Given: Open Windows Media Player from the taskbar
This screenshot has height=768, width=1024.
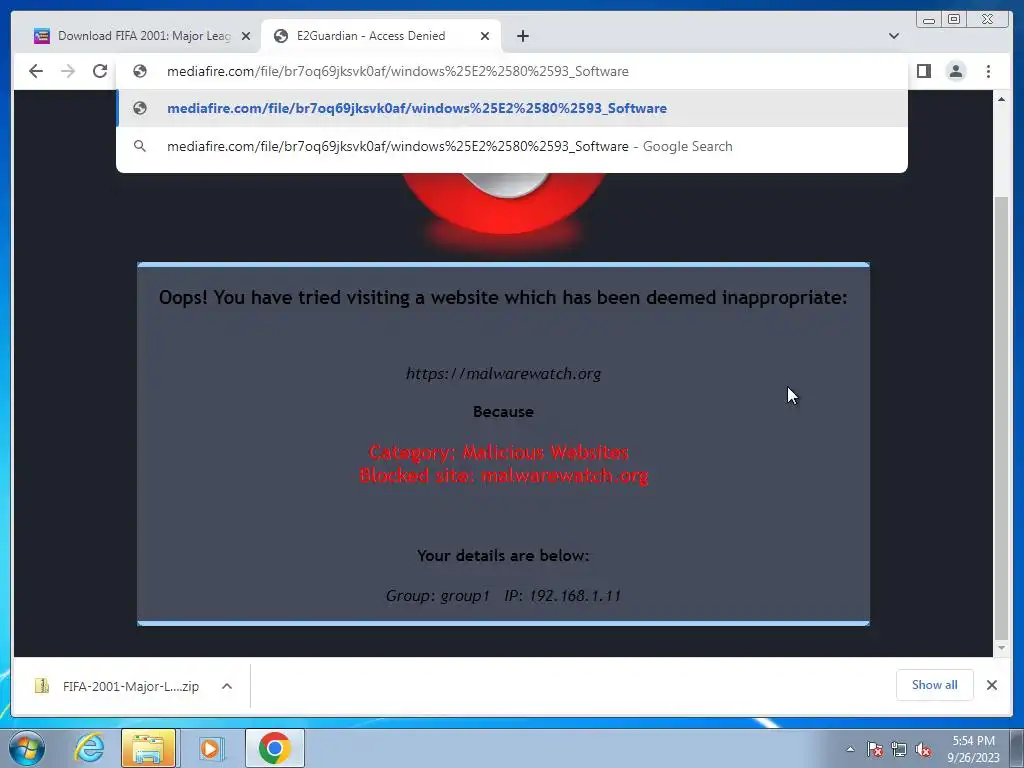Looking at the screenshot, I should (x=210, y=748).
